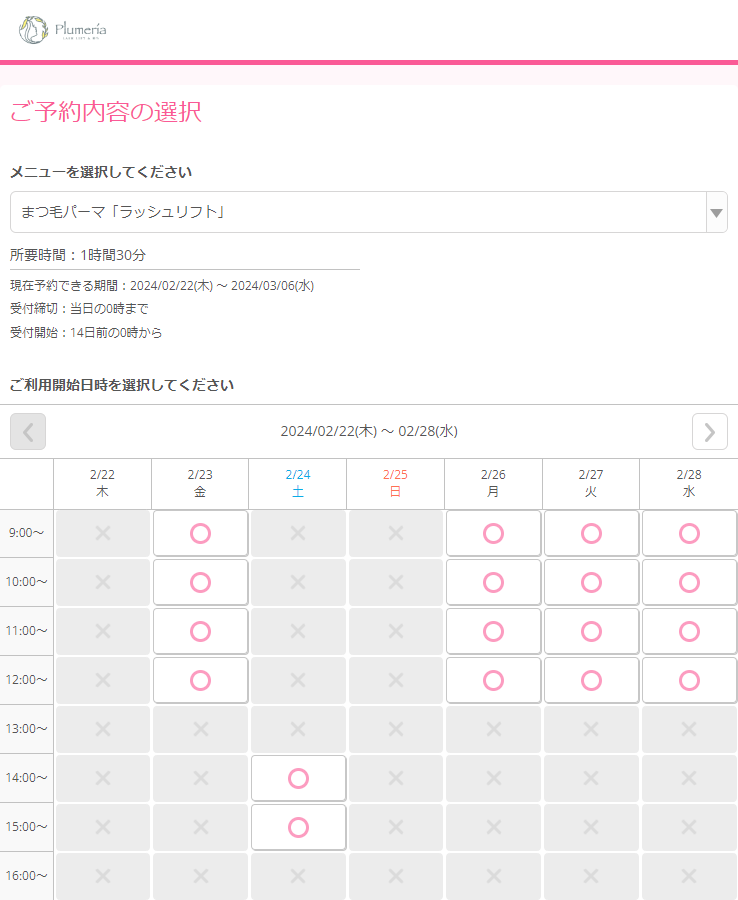Image resolution: width=738 pixels, height=900 pixels.
Task: Click the 9:00～ row label
Action: tap(26, 533)
